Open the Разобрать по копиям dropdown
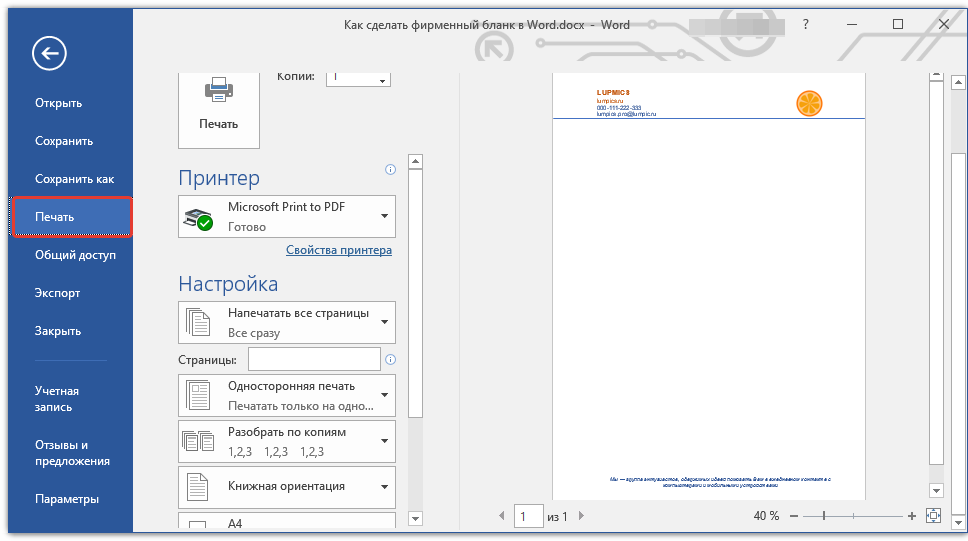 click(x=286, y=441)
